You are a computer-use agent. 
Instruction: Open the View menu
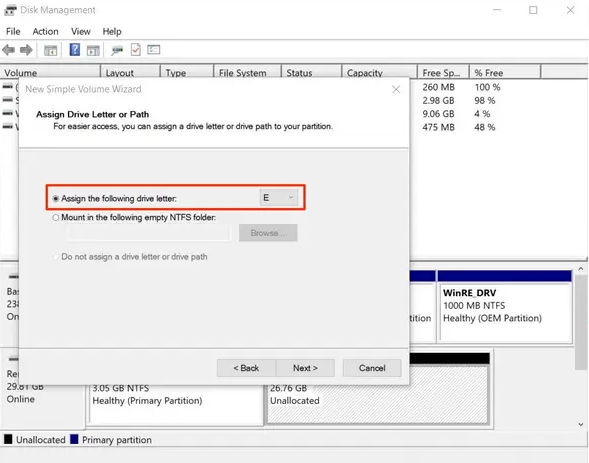[x=81, y=32]
